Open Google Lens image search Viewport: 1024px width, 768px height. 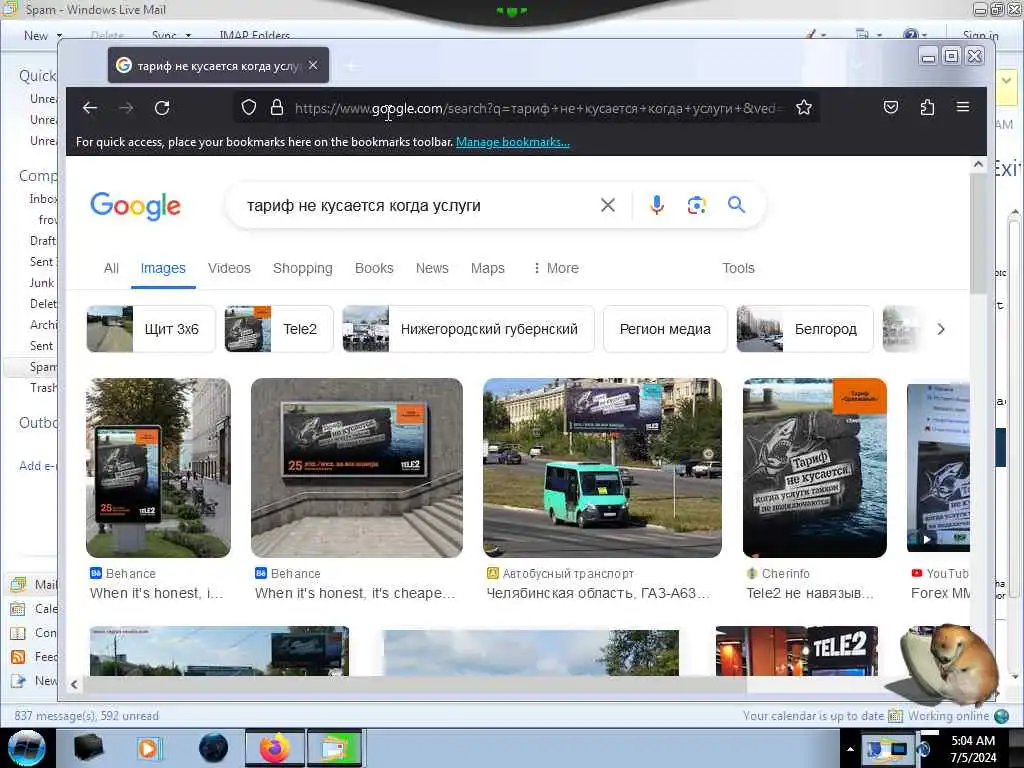click(697, 205)
